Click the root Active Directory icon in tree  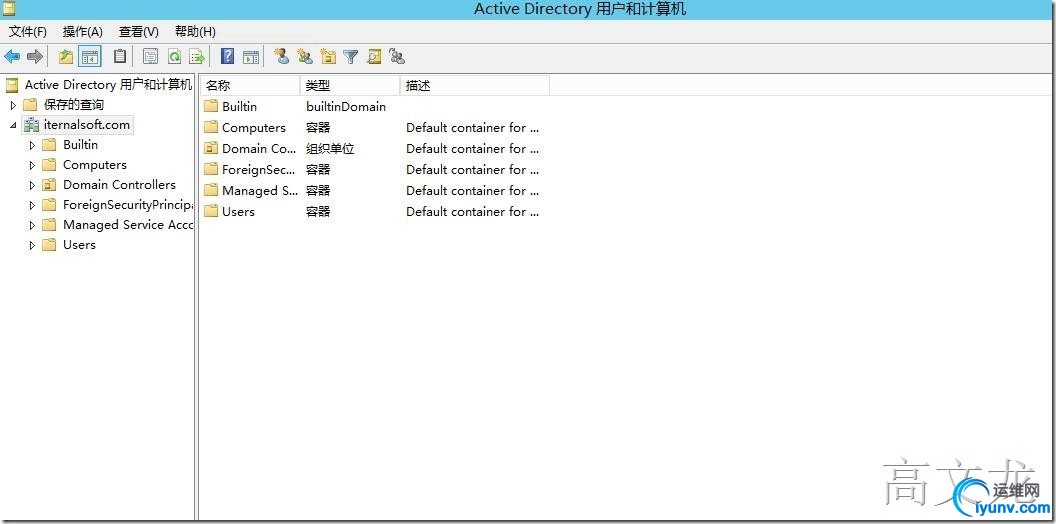click(x=11, y=85)
